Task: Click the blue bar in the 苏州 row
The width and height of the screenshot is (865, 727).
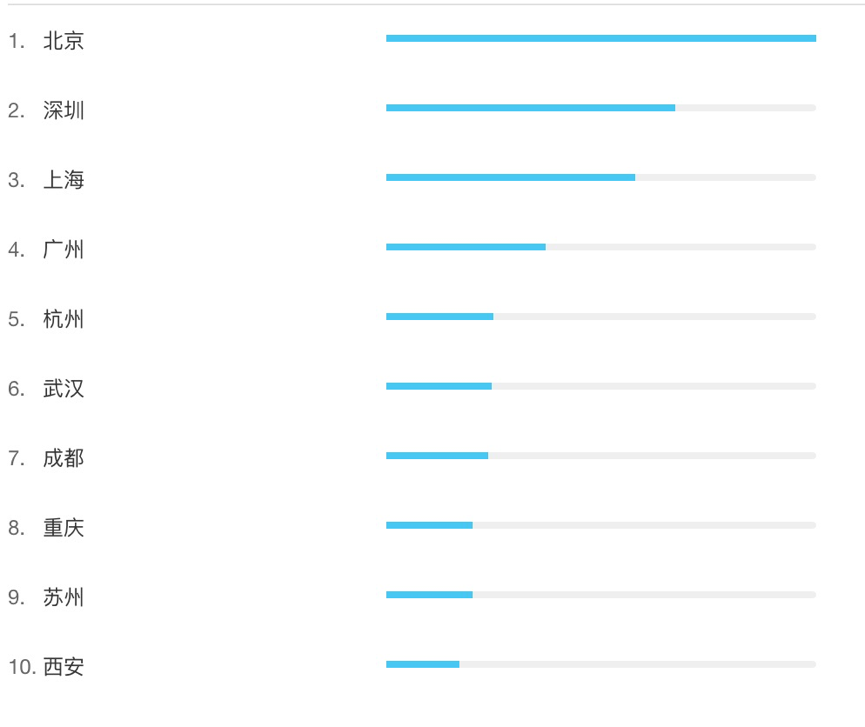Action: (429, 595)
